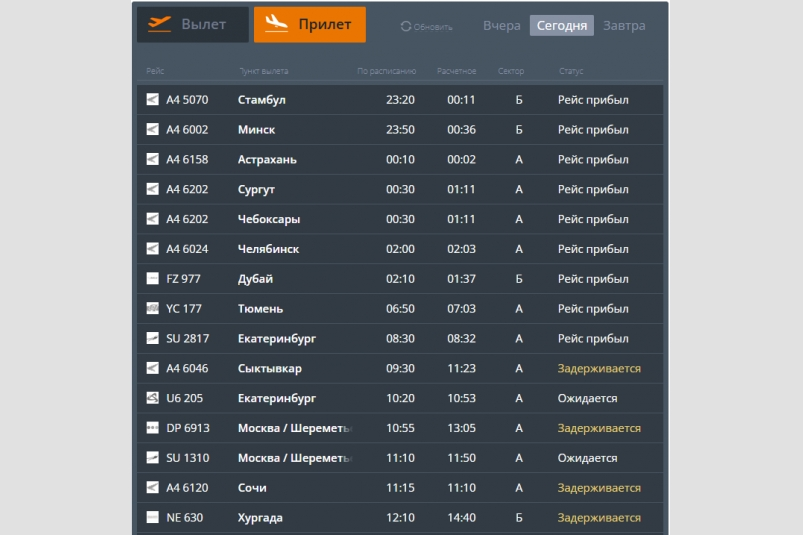This screenshot has width=803, height=535.
Task: Switch to the Вылет departures tab
Action: 193,25
